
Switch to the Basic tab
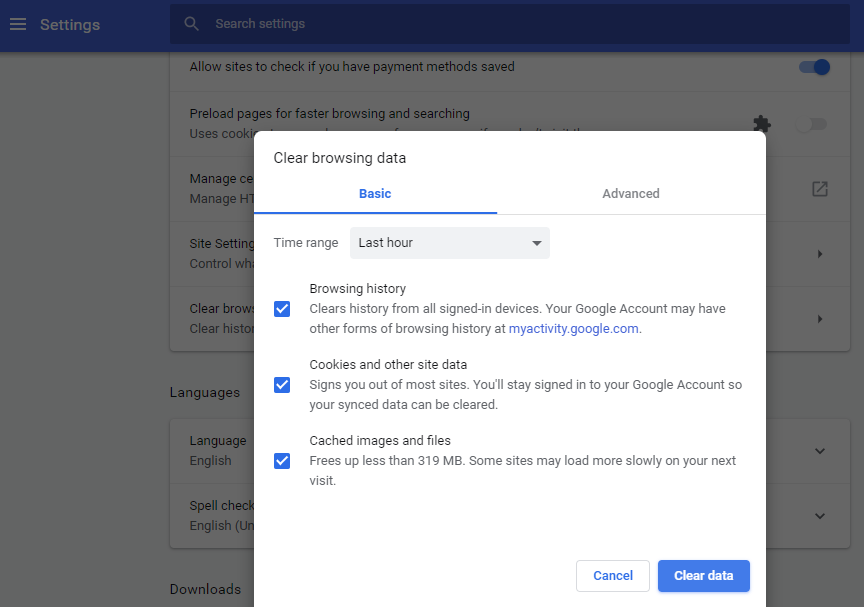[x=375, y=194]
